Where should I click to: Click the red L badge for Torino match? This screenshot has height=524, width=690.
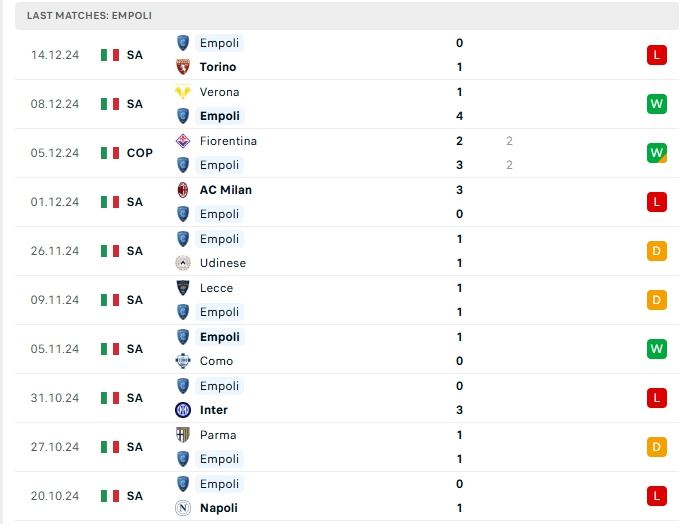tap(656, 55)
